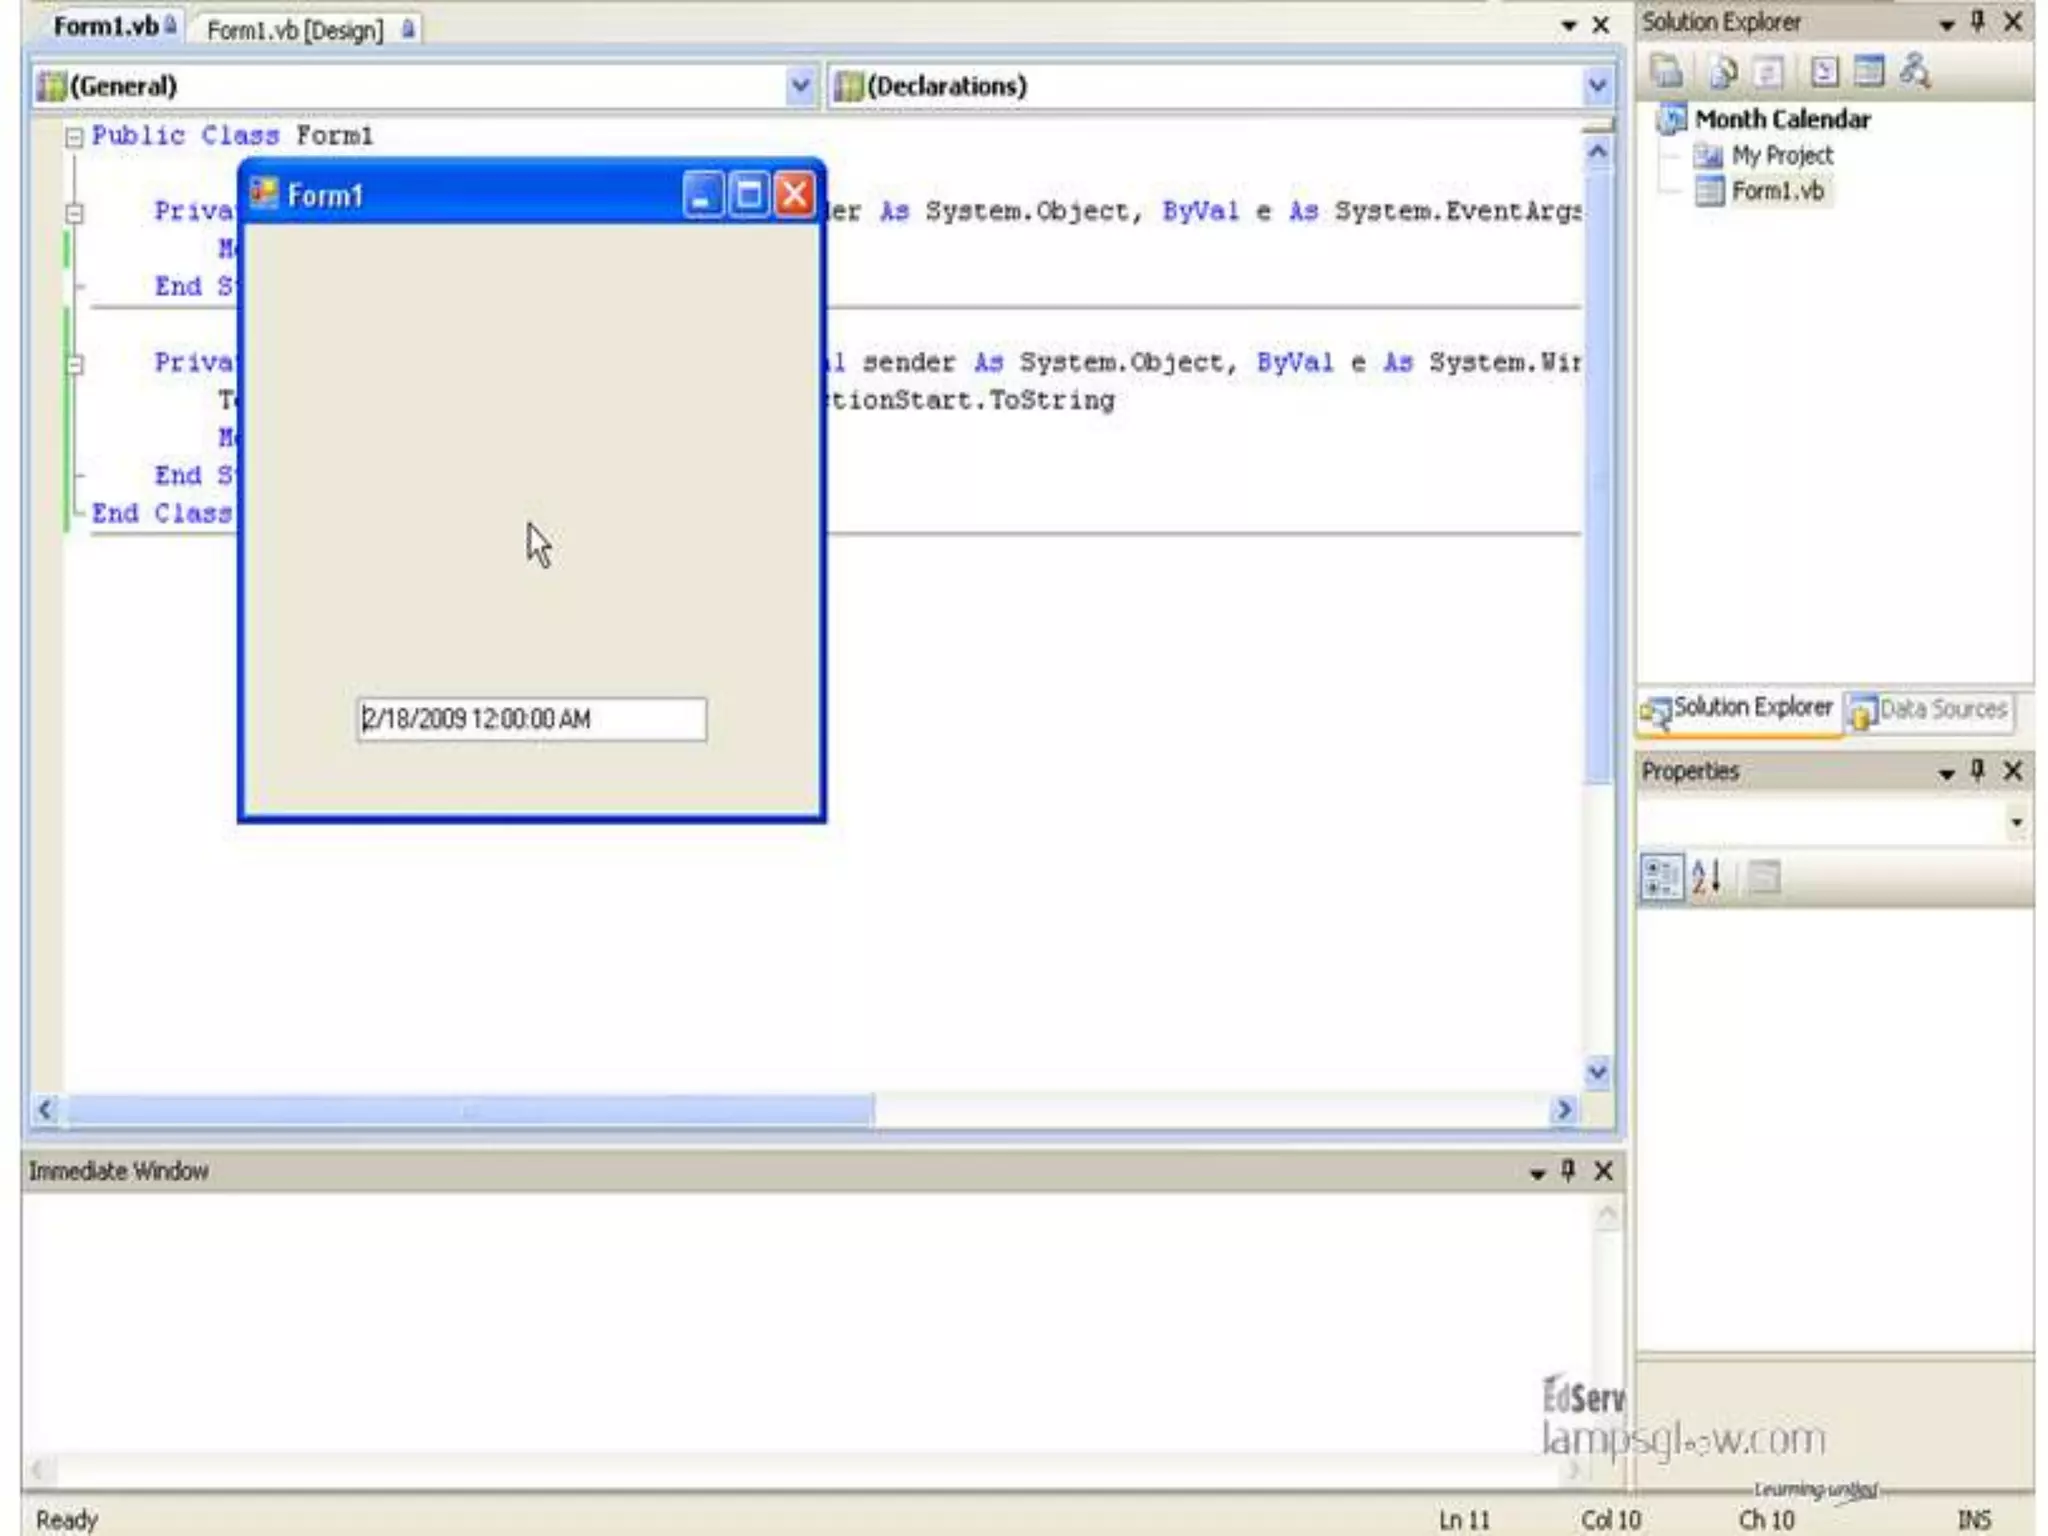Click the date textbox in Form1

[x=532, y=719]
